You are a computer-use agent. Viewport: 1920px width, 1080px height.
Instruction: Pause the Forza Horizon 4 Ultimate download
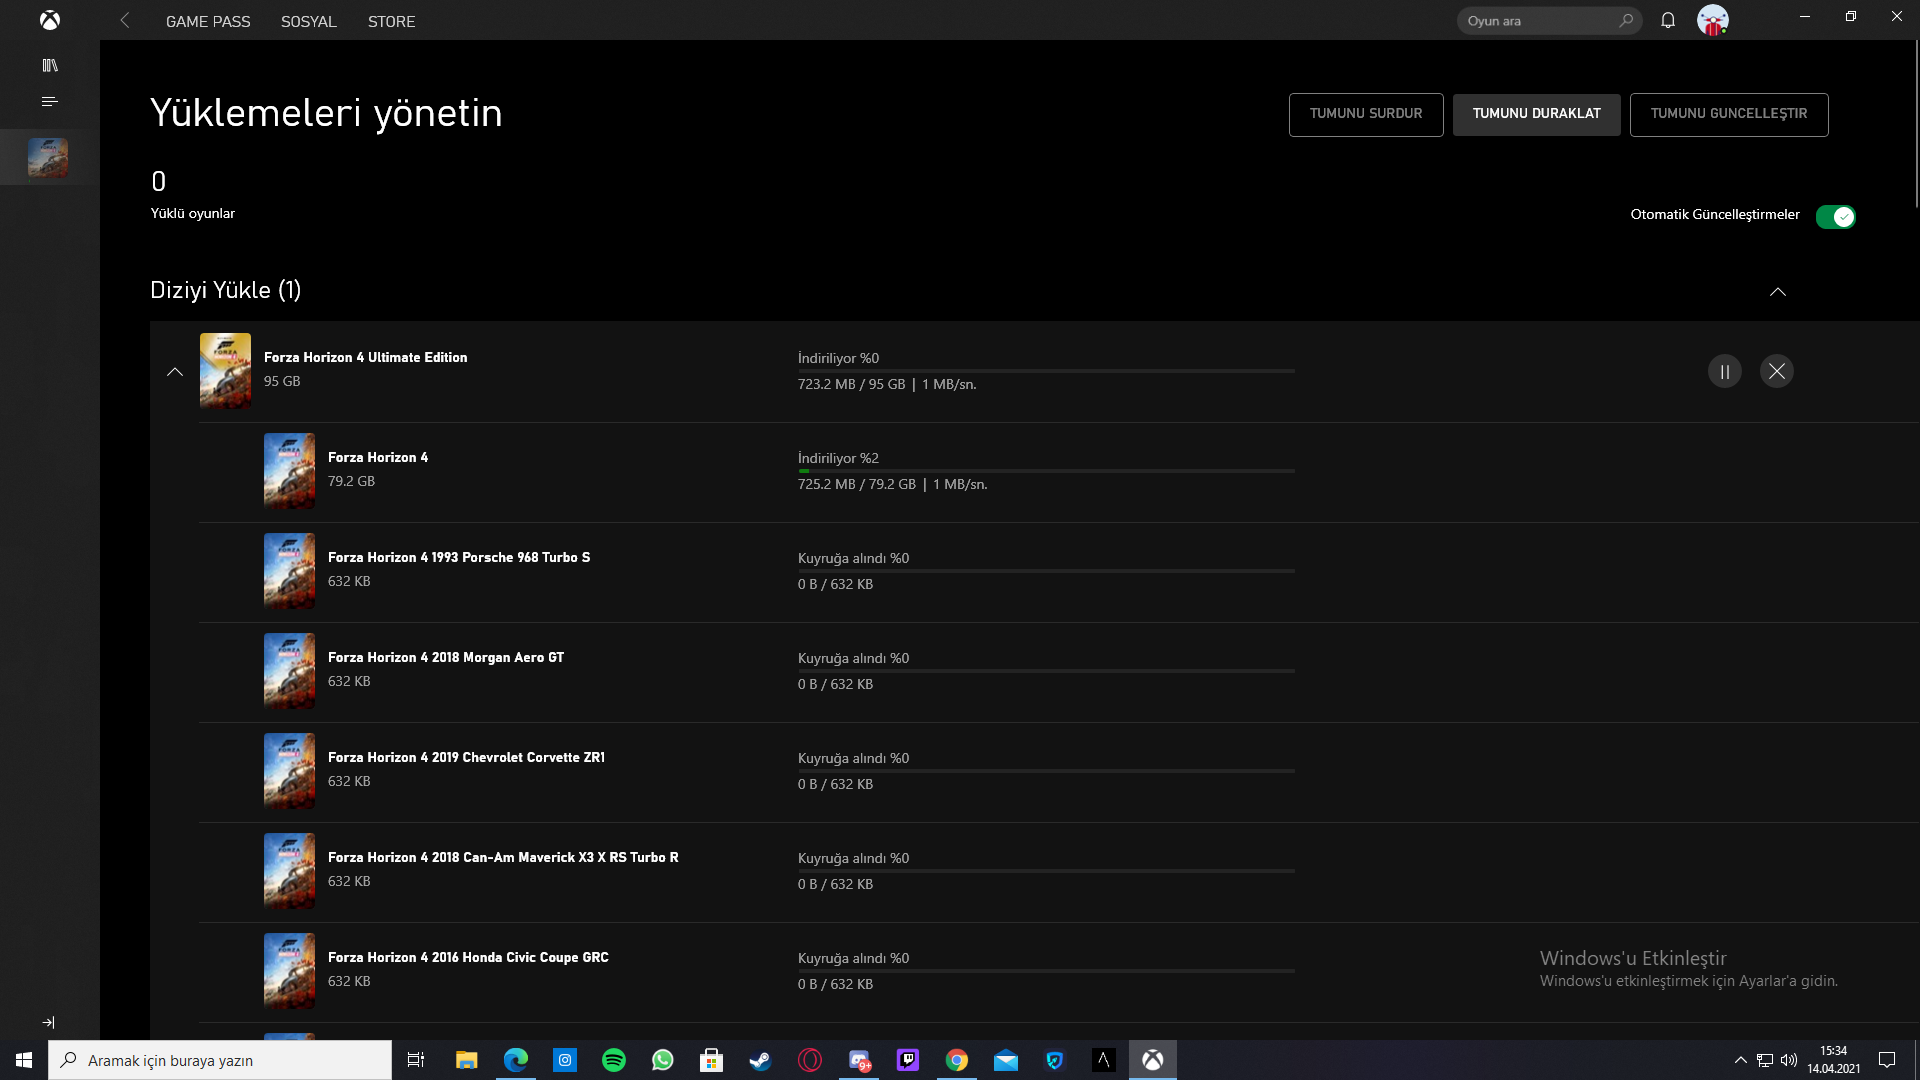(x=1725, y=371)
